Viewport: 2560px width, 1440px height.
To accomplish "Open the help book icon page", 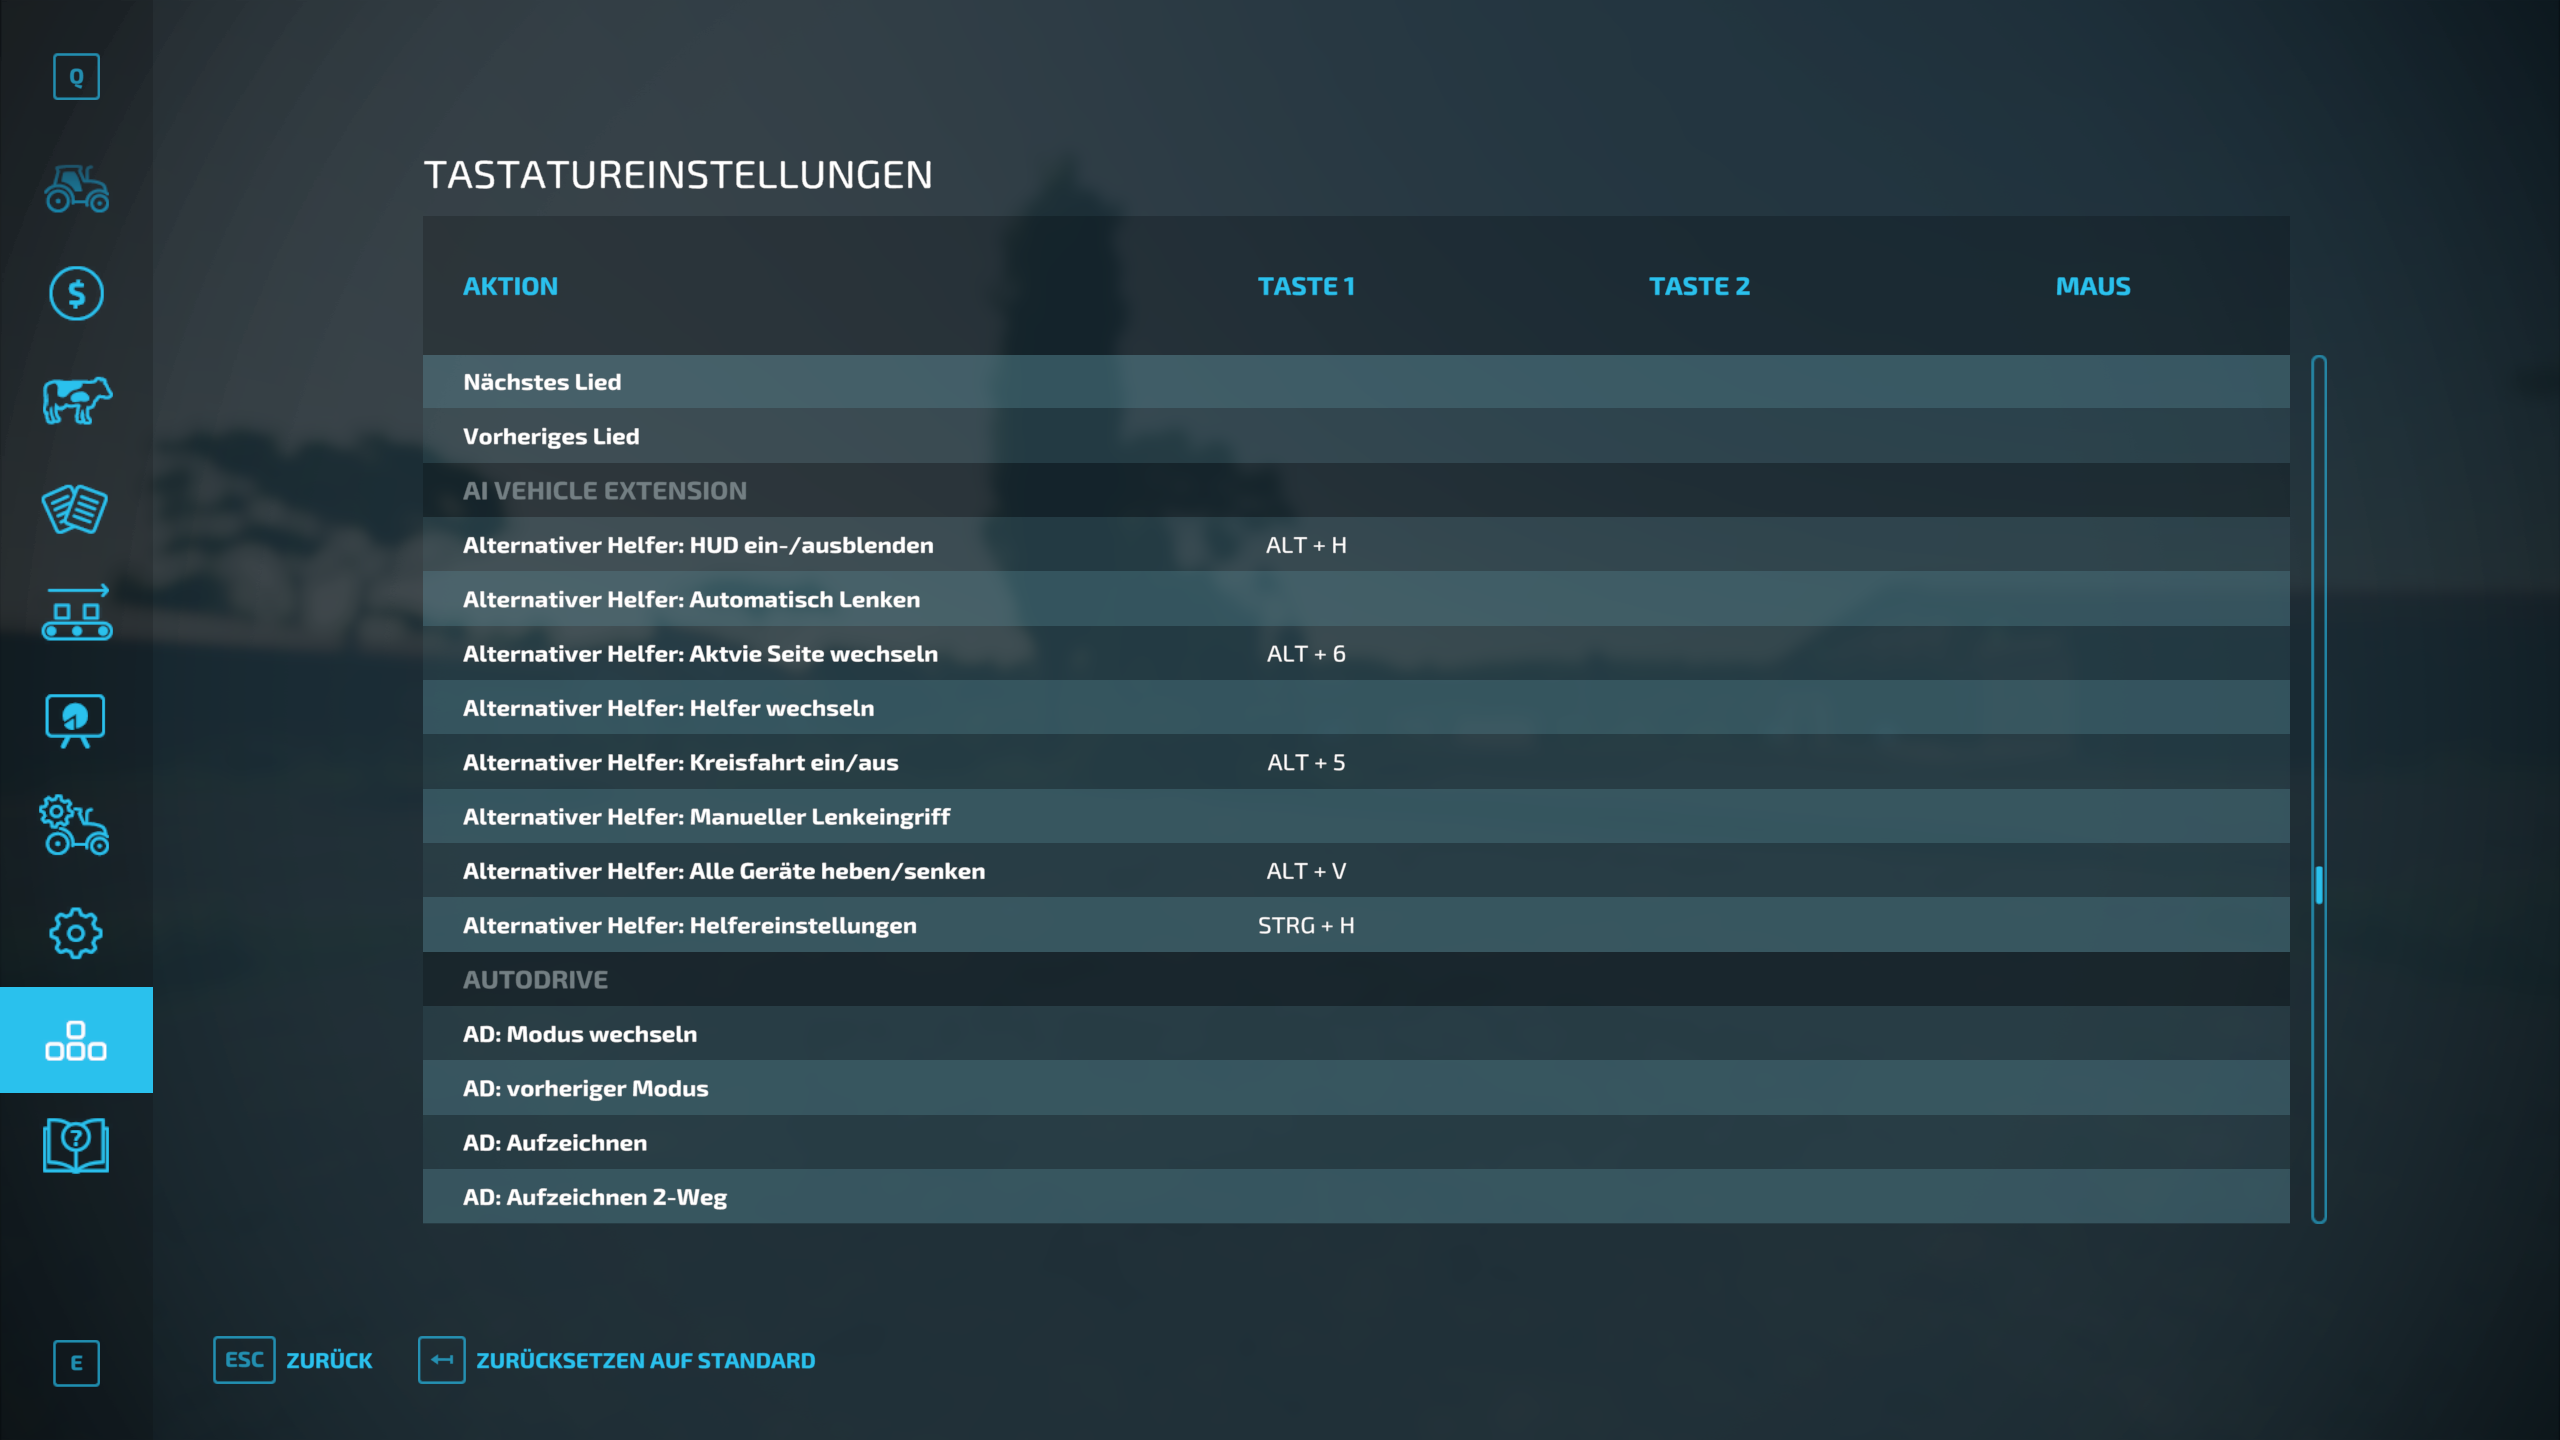I will (76, 1146).
